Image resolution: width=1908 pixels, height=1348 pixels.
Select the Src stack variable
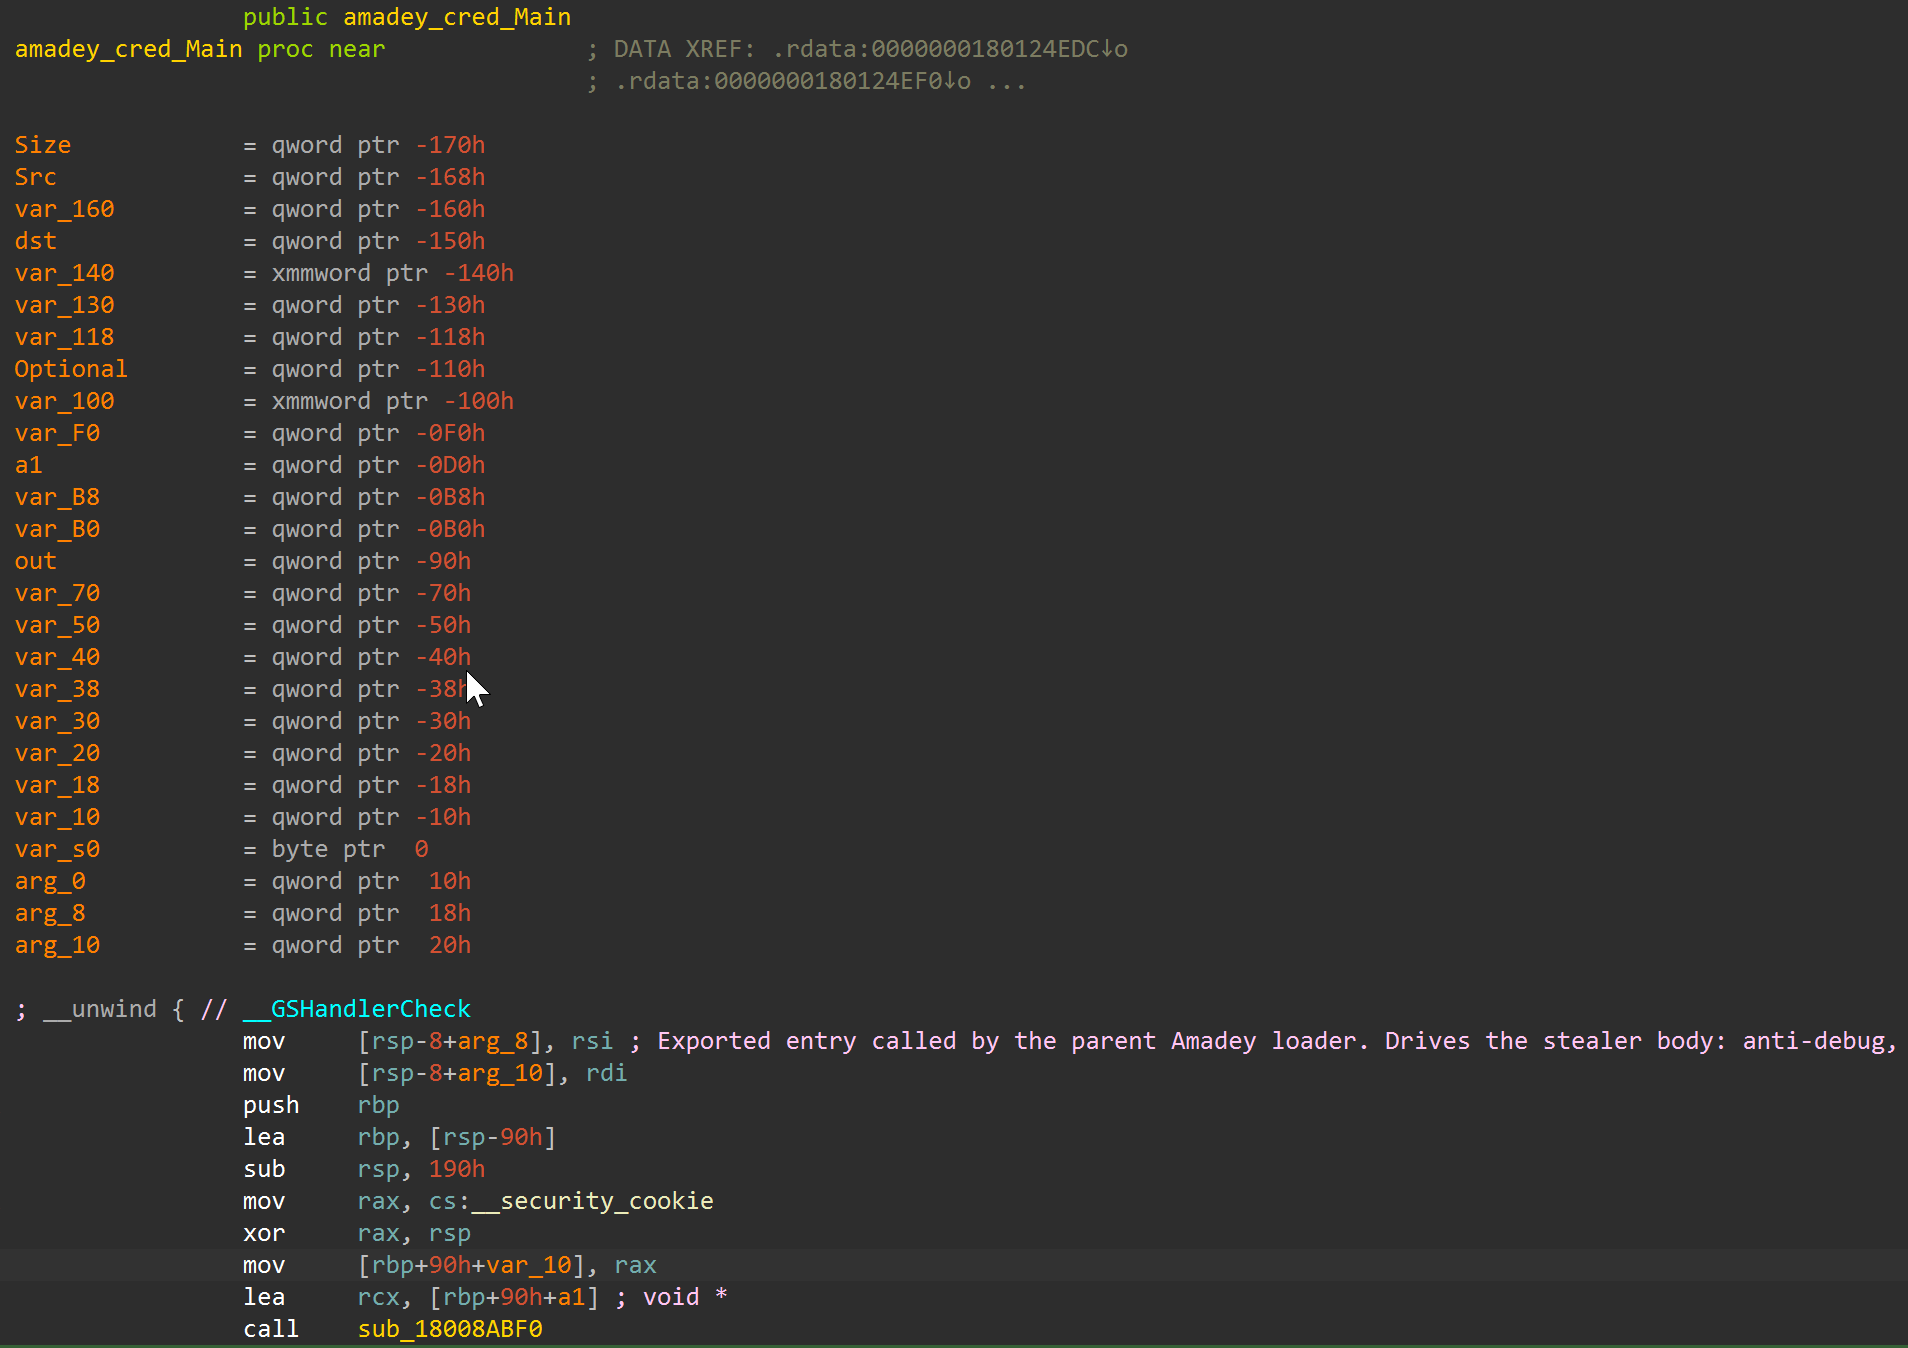36,177
